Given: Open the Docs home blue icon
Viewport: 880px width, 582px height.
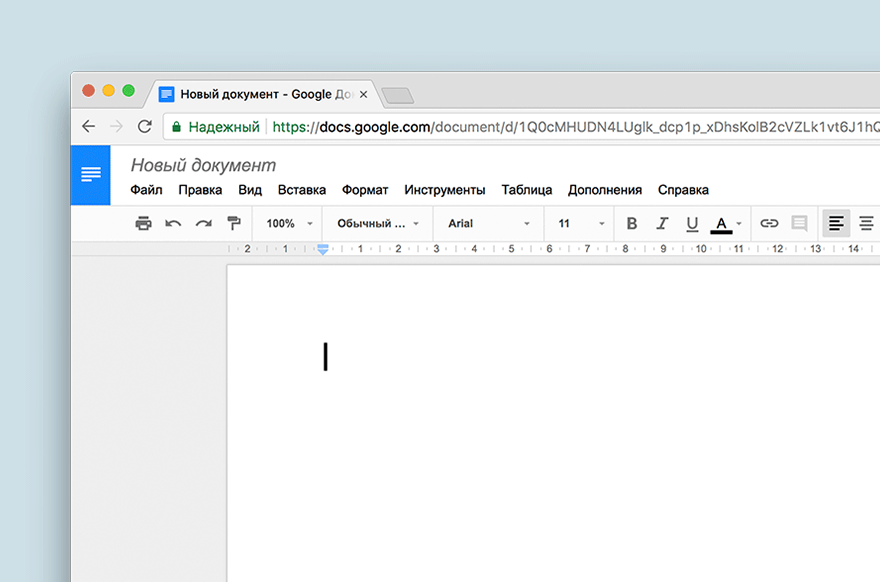Looking at the screenshot, I should [90, 175].
